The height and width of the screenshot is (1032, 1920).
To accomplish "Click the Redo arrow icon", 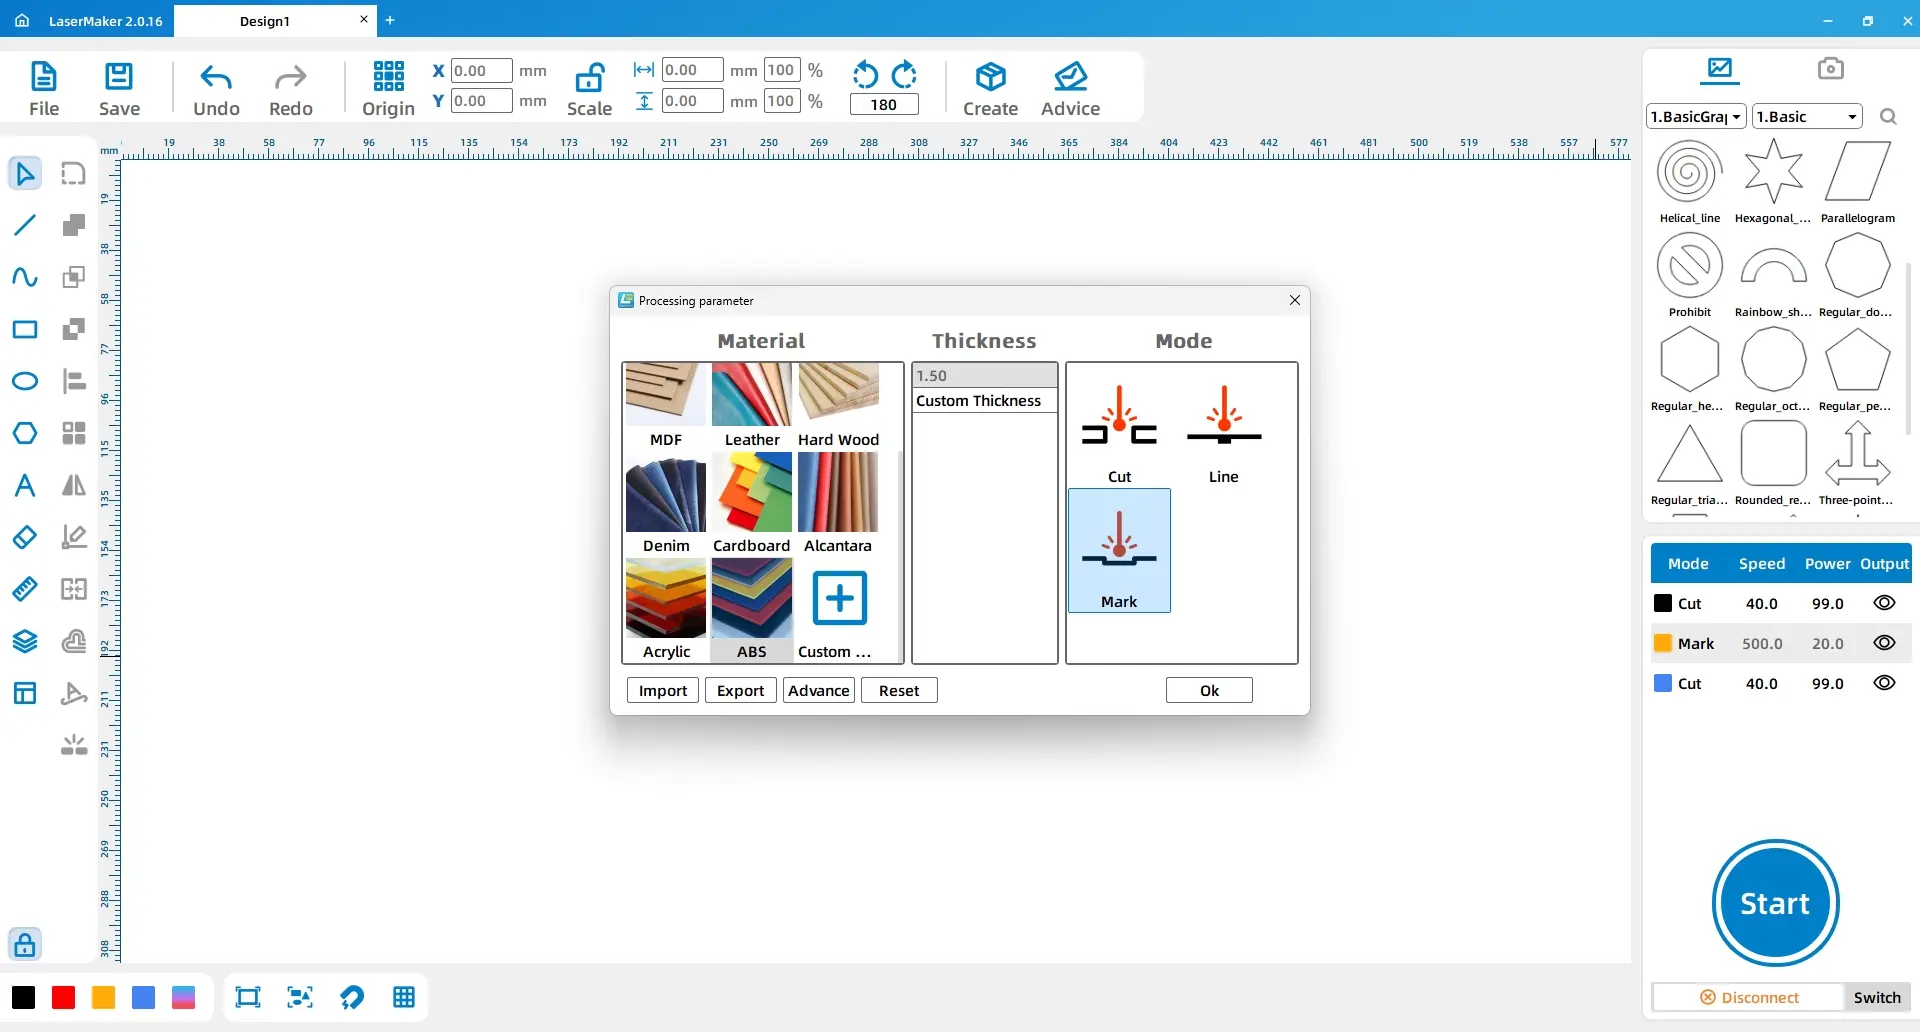I will 290,77.
